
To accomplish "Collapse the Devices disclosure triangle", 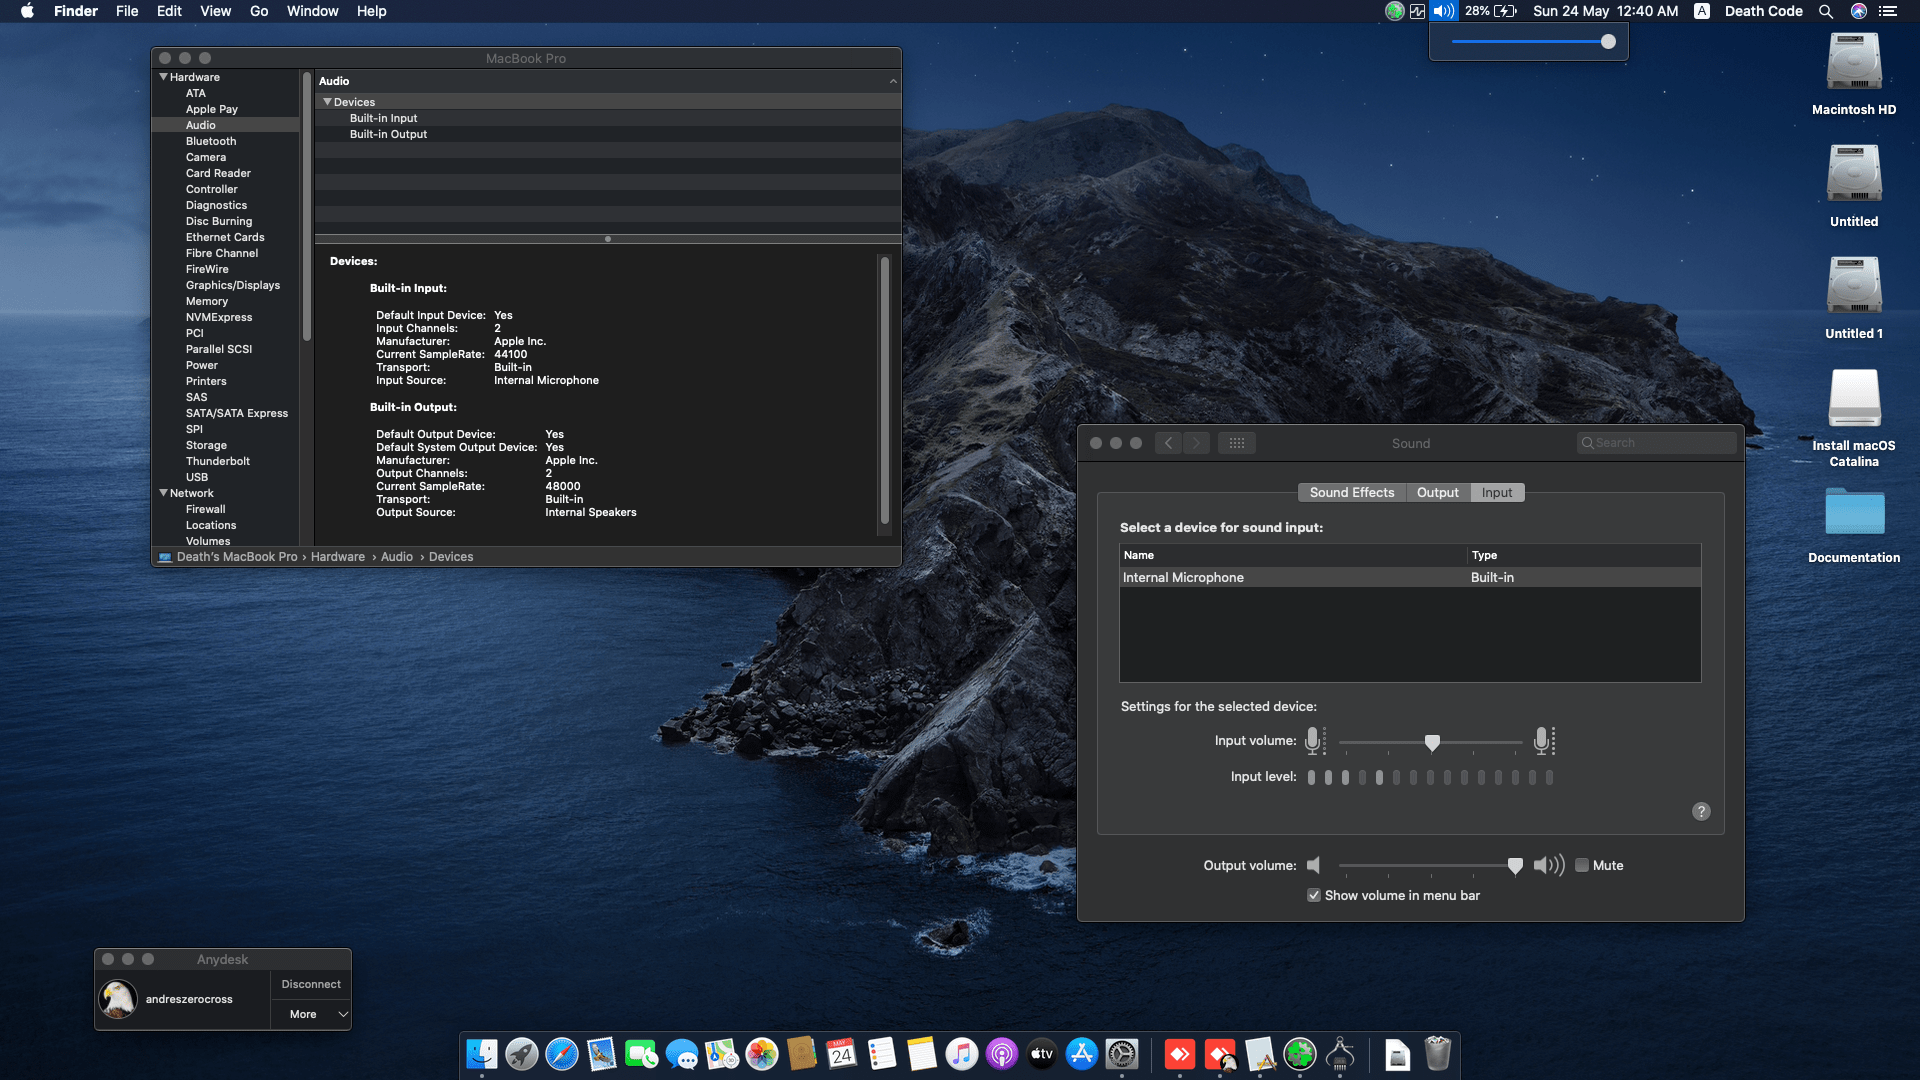I will (x=327, y=101).
